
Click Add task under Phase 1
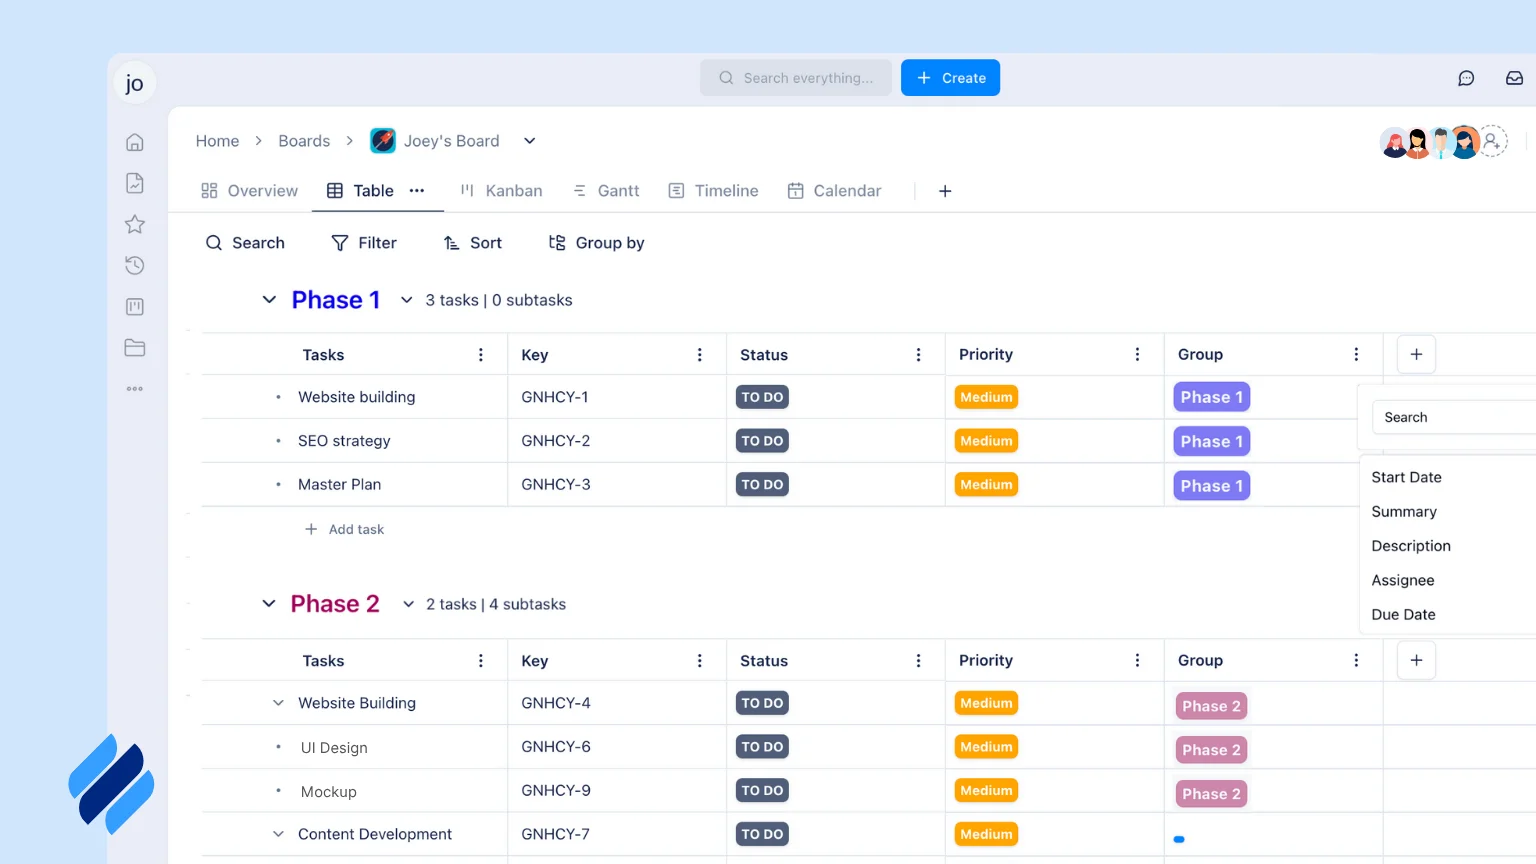(344, 528)
